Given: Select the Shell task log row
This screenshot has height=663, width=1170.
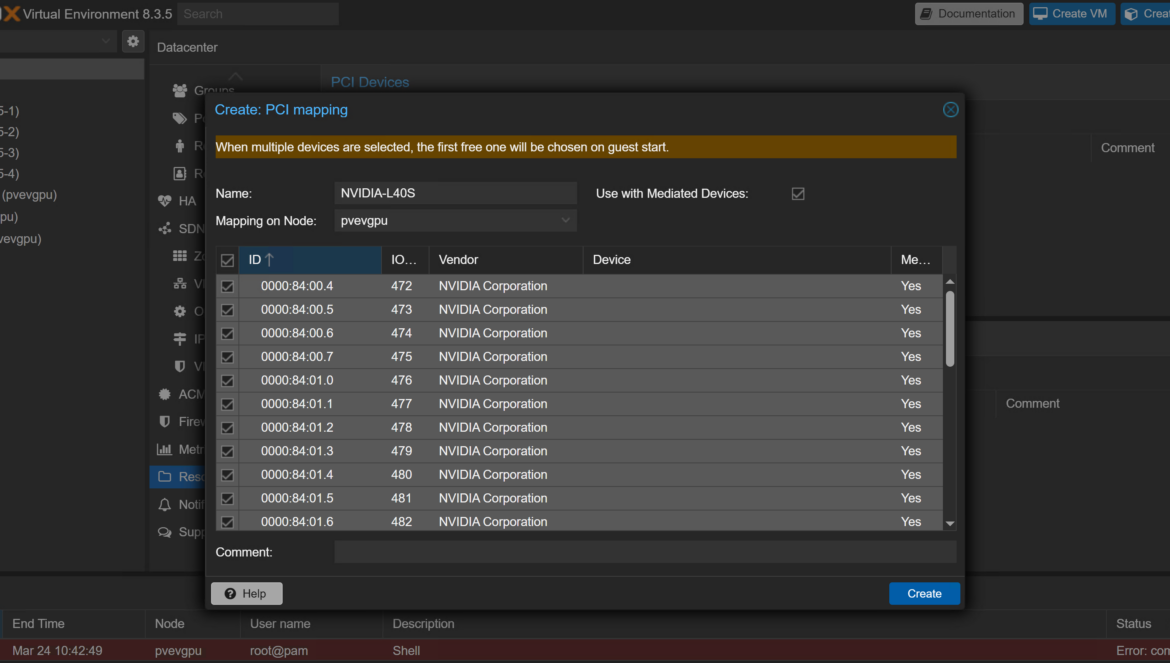Looking at the screenshot, I should pyautogui.click(x=585, y=650).
